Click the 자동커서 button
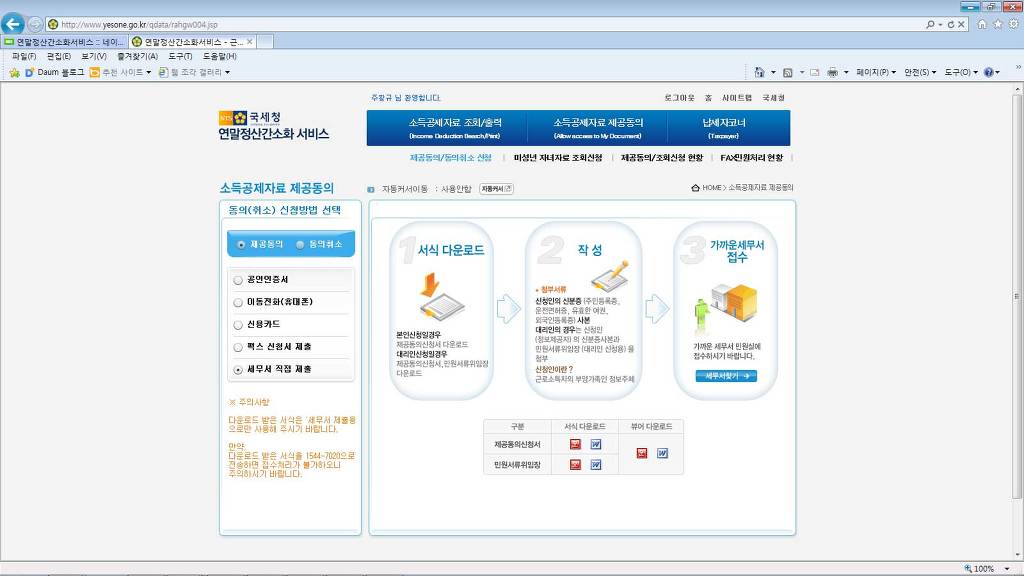Image resolution: width=1024 pixels, height=576 pixels. 496,189
